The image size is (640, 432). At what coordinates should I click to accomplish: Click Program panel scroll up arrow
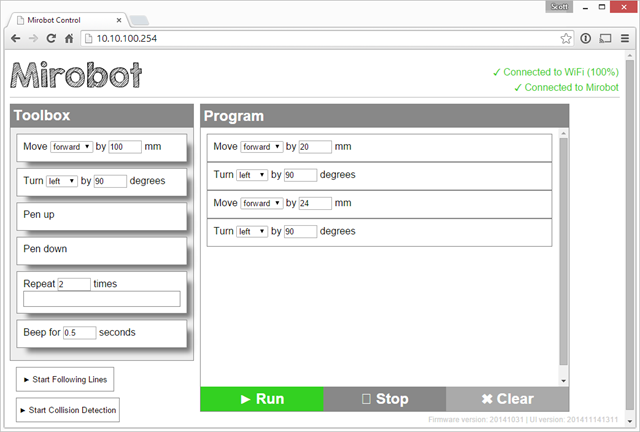coord(563,134)
